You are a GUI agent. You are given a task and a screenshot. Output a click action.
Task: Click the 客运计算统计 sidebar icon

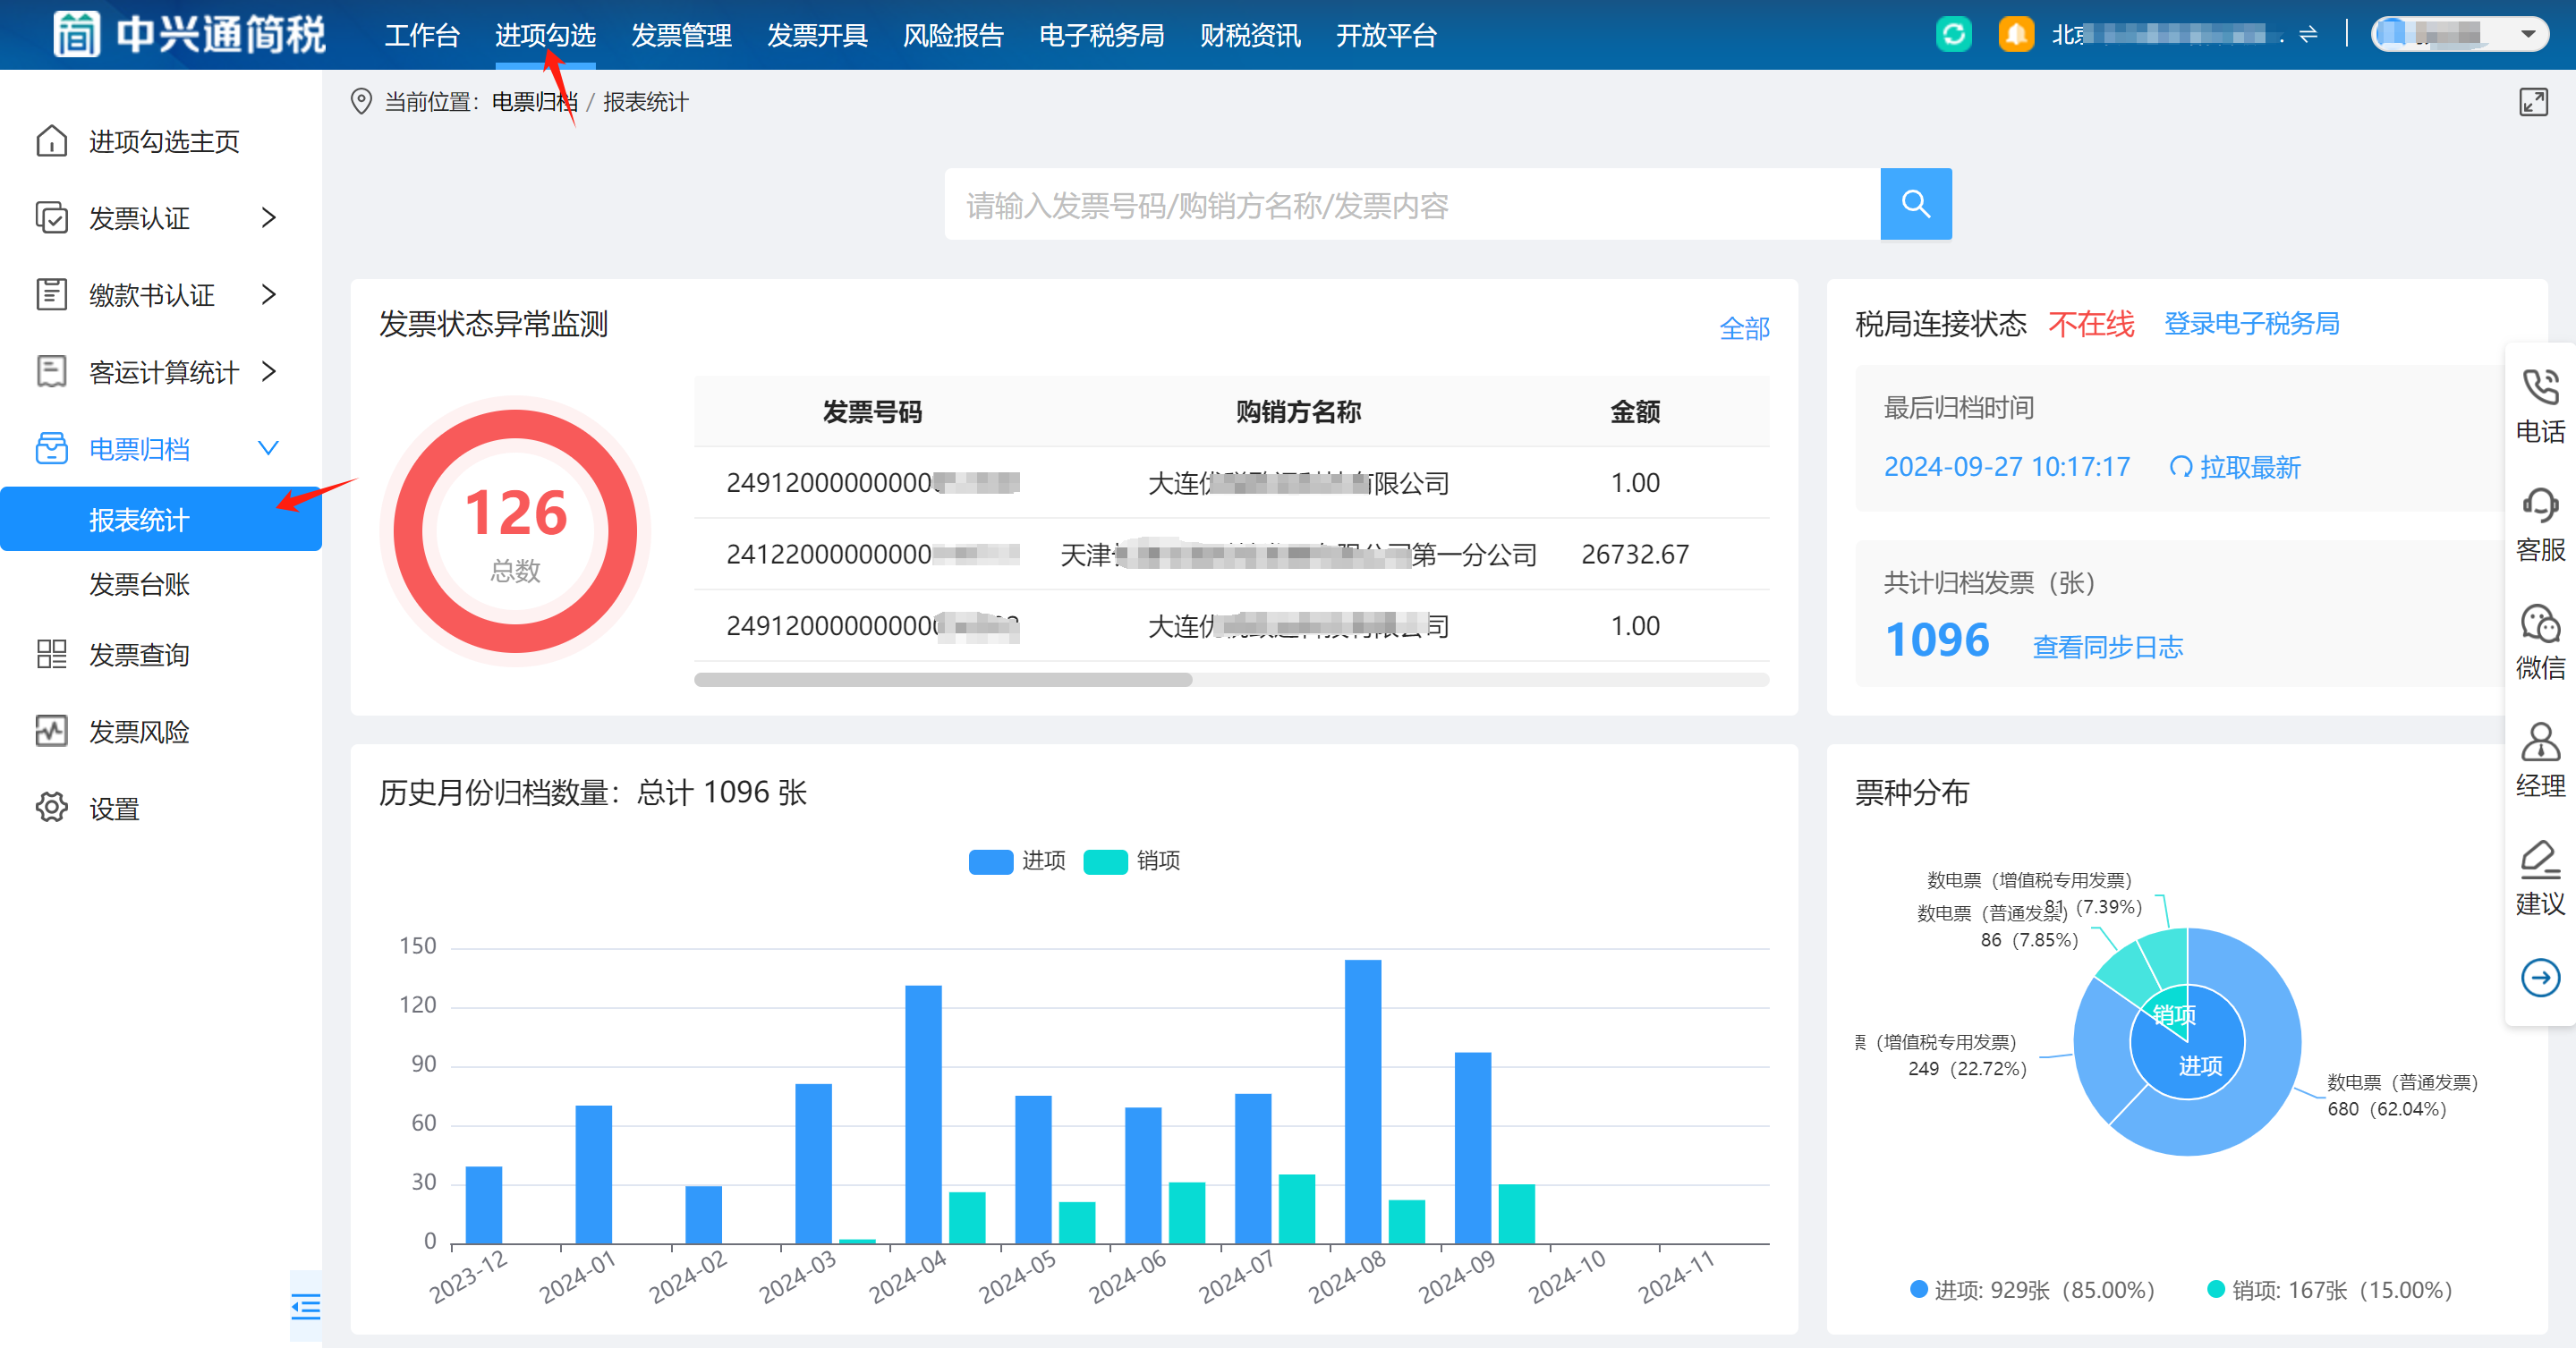point(51,372)
